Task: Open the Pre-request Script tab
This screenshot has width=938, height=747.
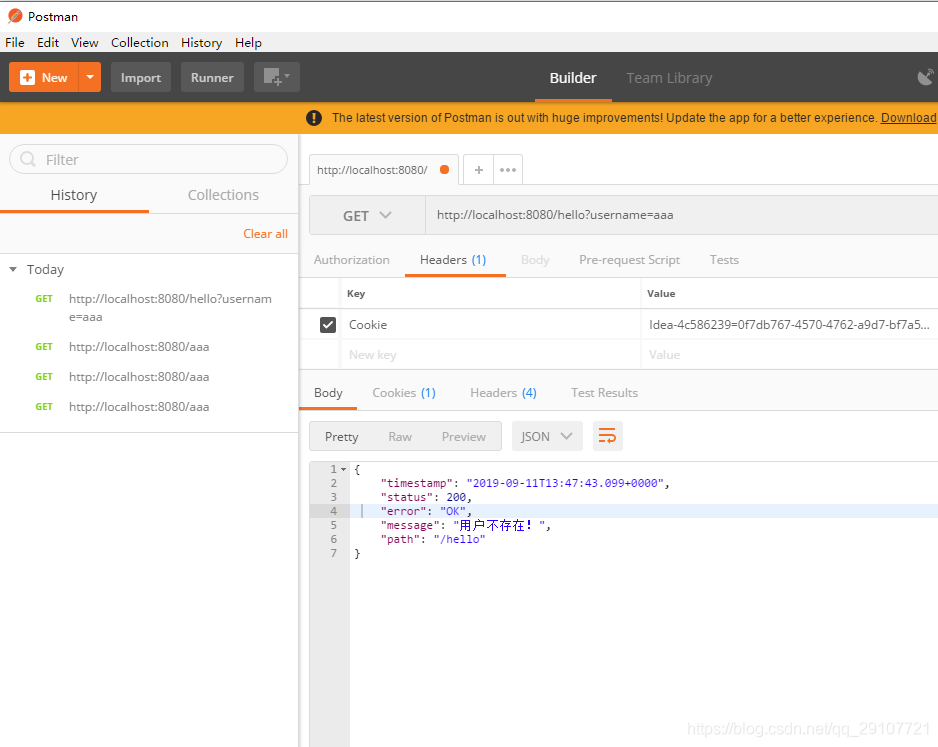Action: (629, 260)
